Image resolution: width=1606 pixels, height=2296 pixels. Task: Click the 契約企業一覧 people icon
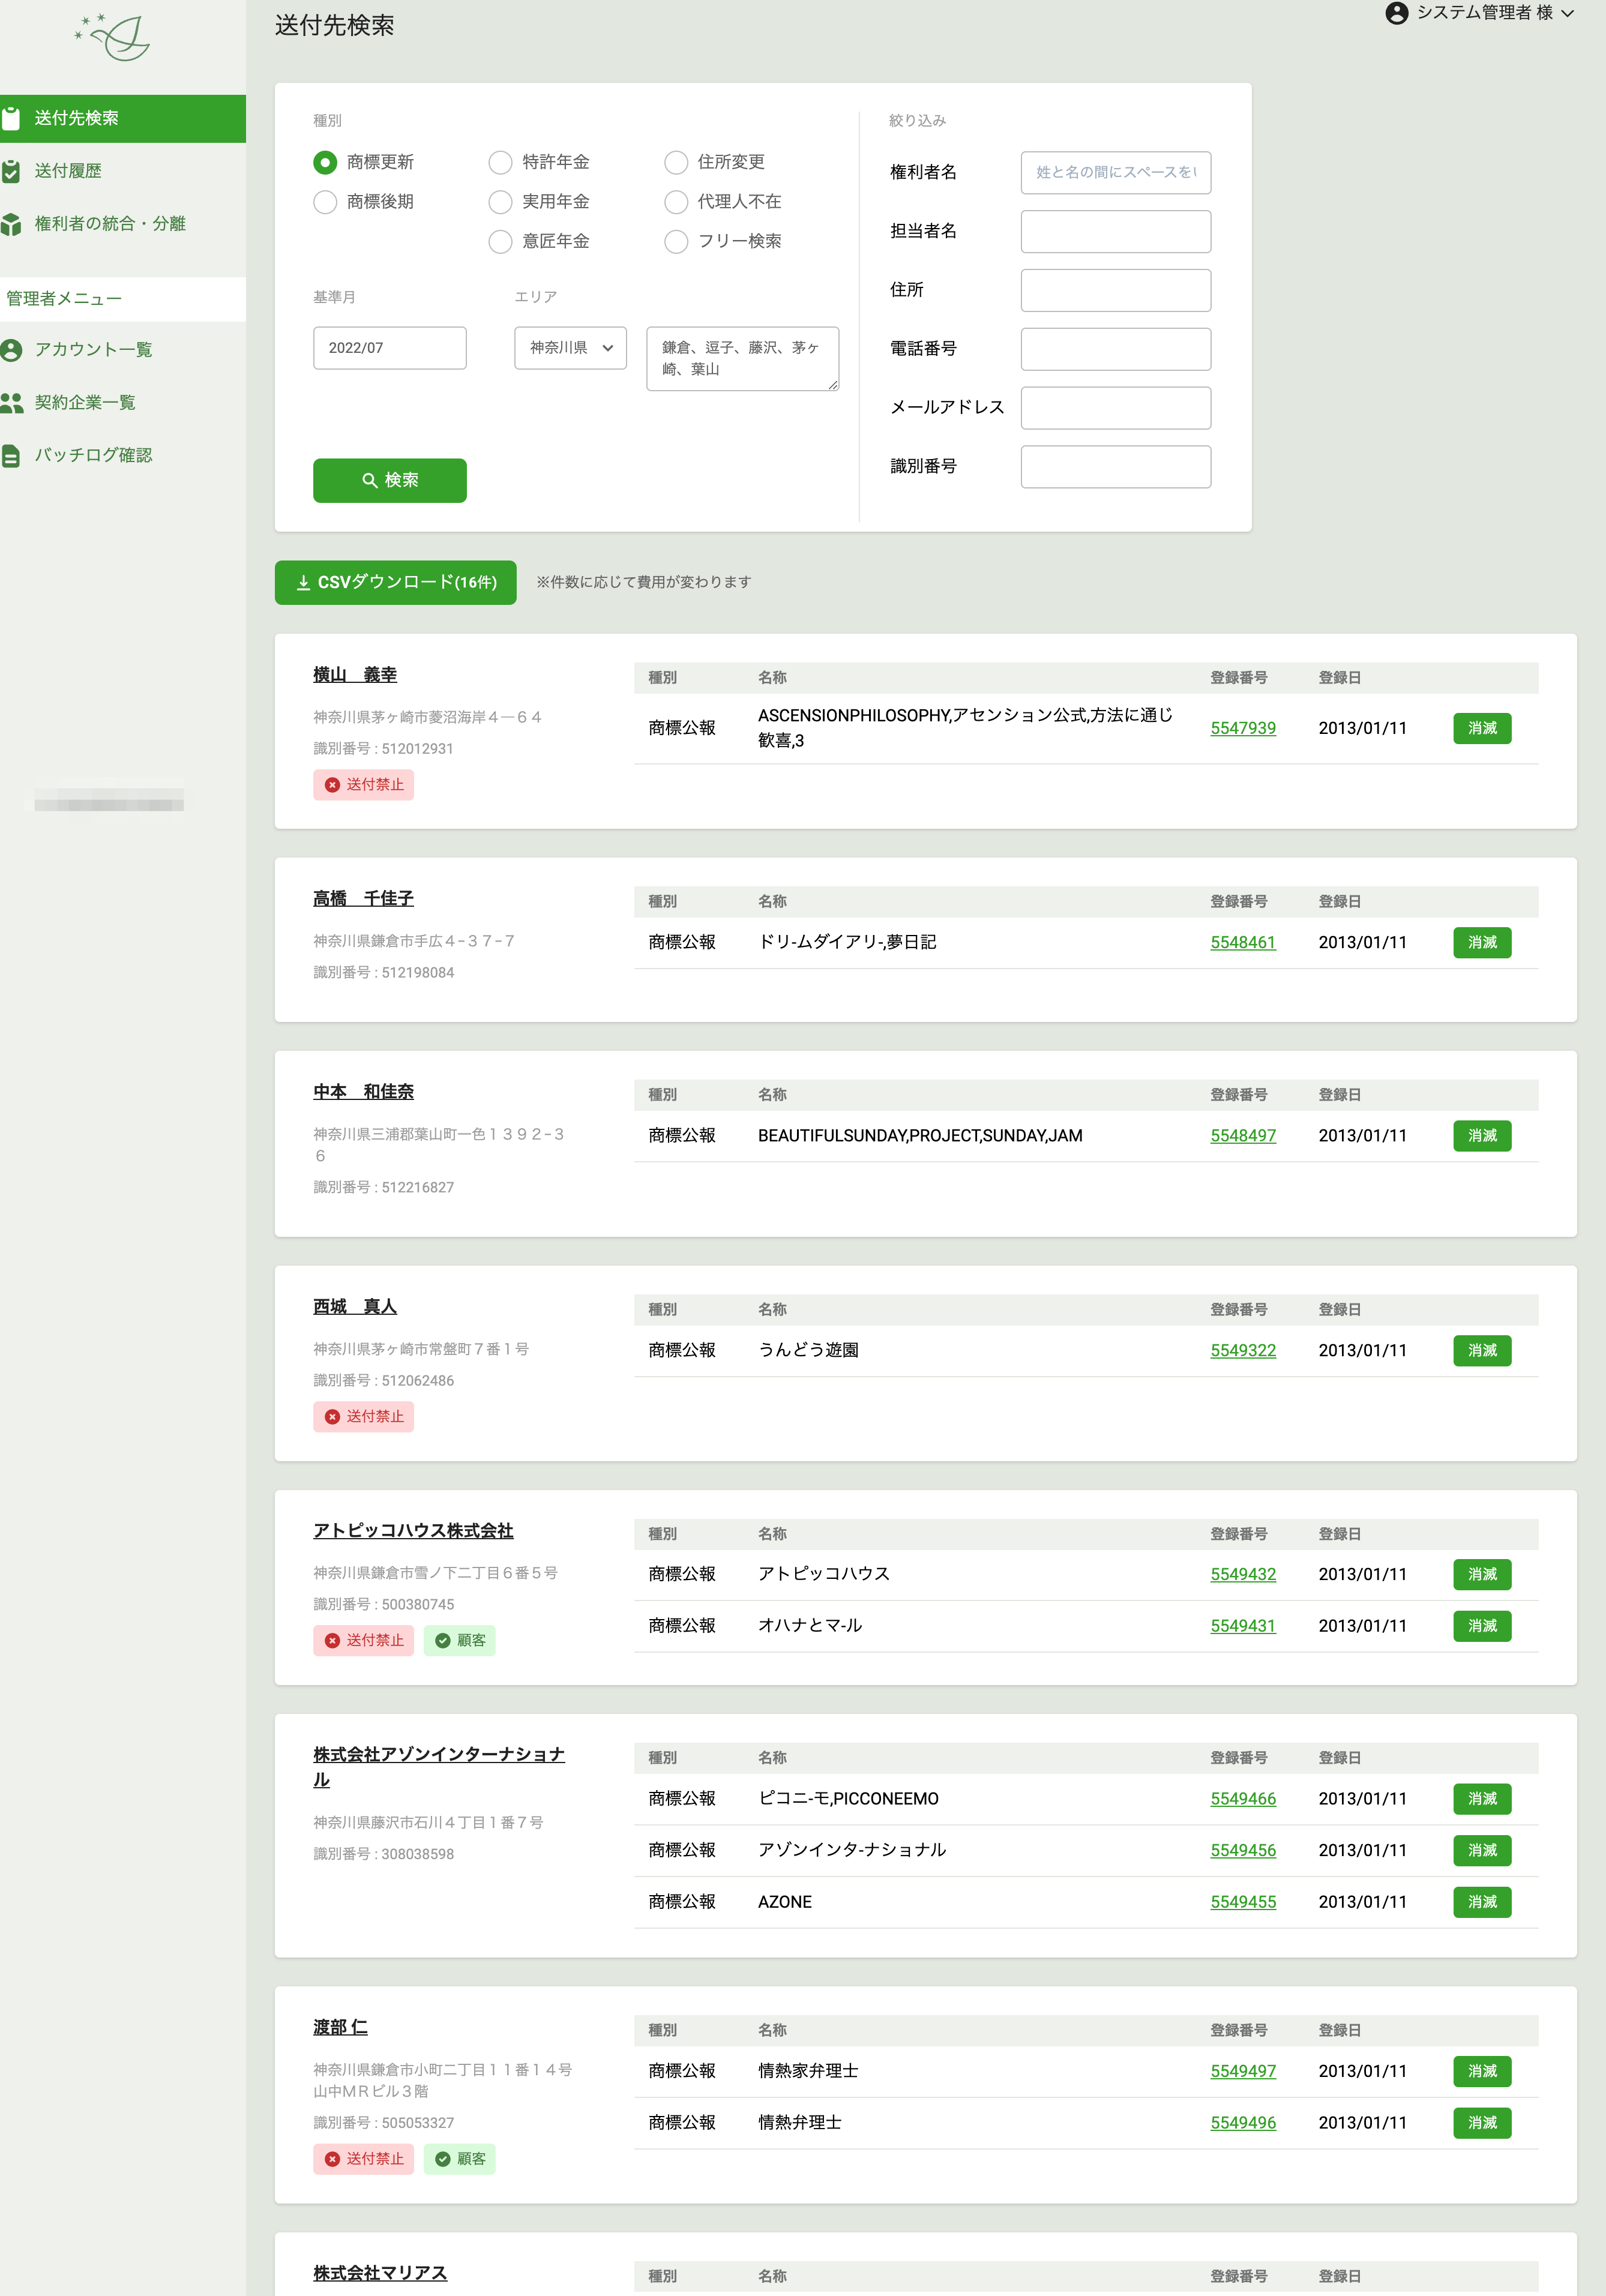(x=11, y=403)
